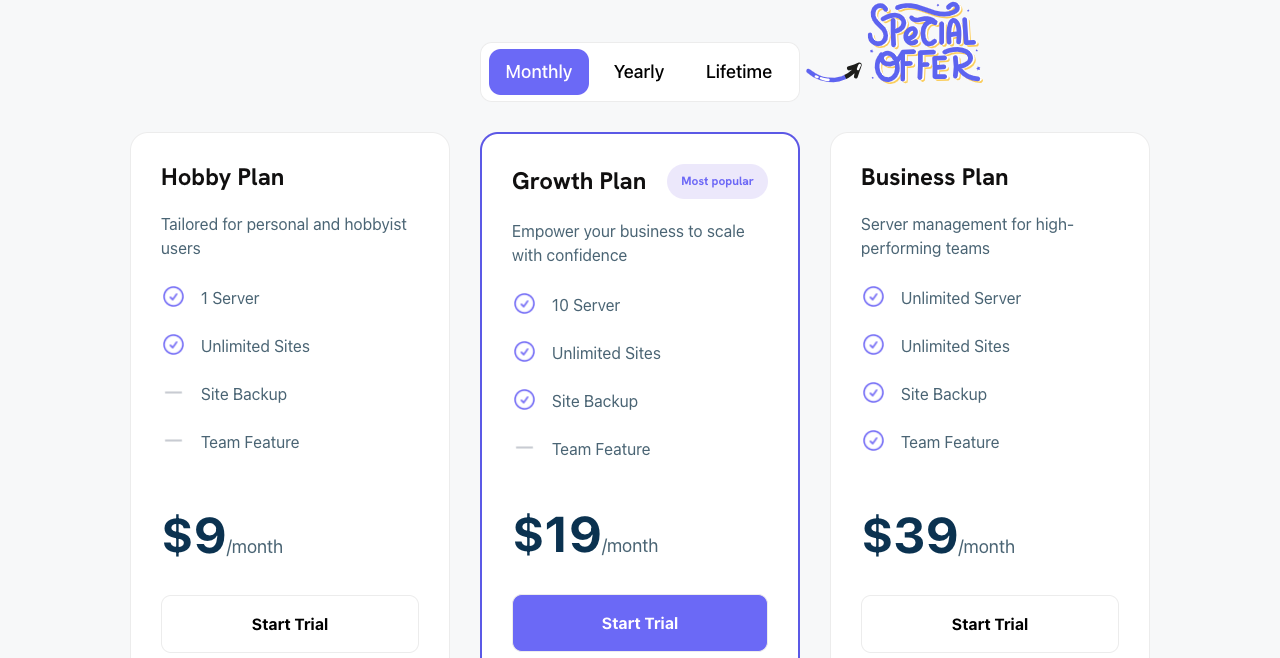Click the $39 per month price

tap(937, 537)
